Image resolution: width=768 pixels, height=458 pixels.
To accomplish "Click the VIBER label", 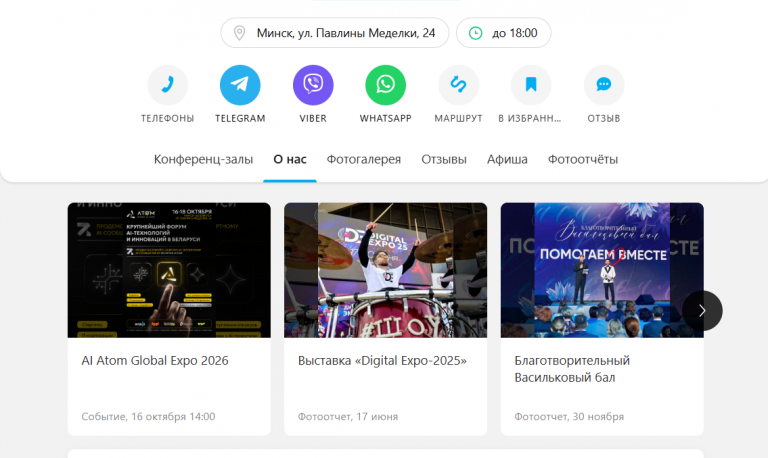I will tap(313, 119).
